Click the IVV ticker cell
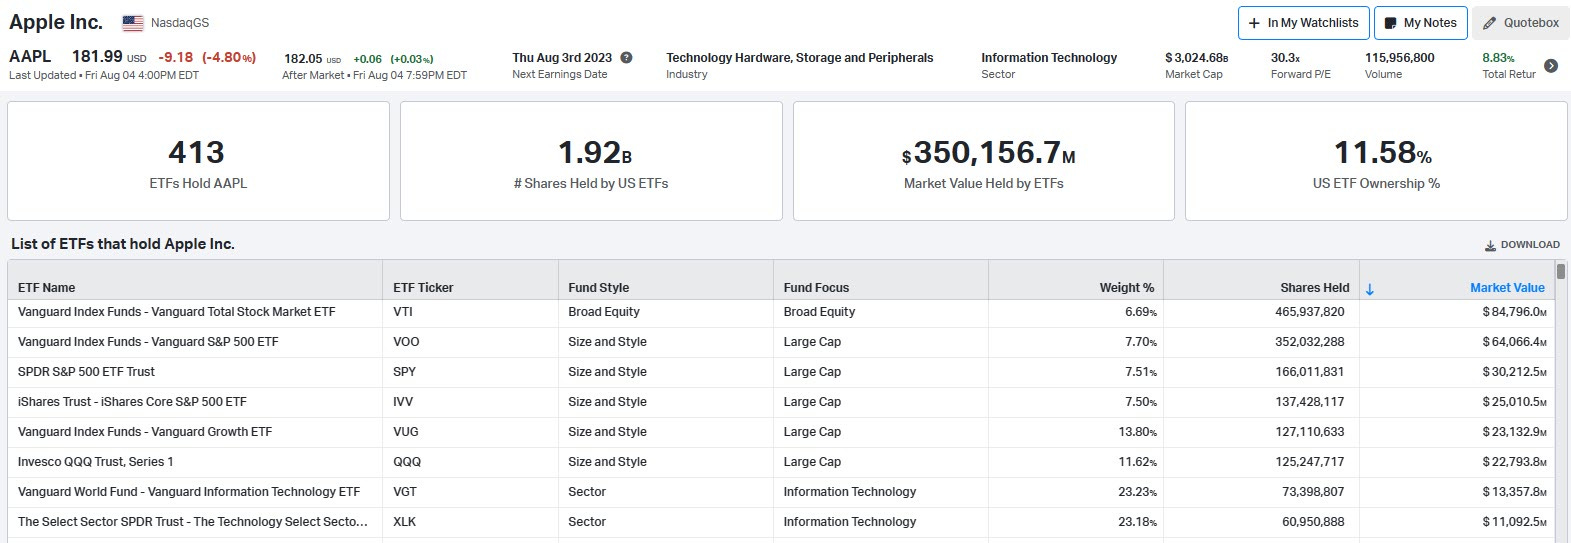The width and height of the screenshot is (1571, 543). coord(403,402)
